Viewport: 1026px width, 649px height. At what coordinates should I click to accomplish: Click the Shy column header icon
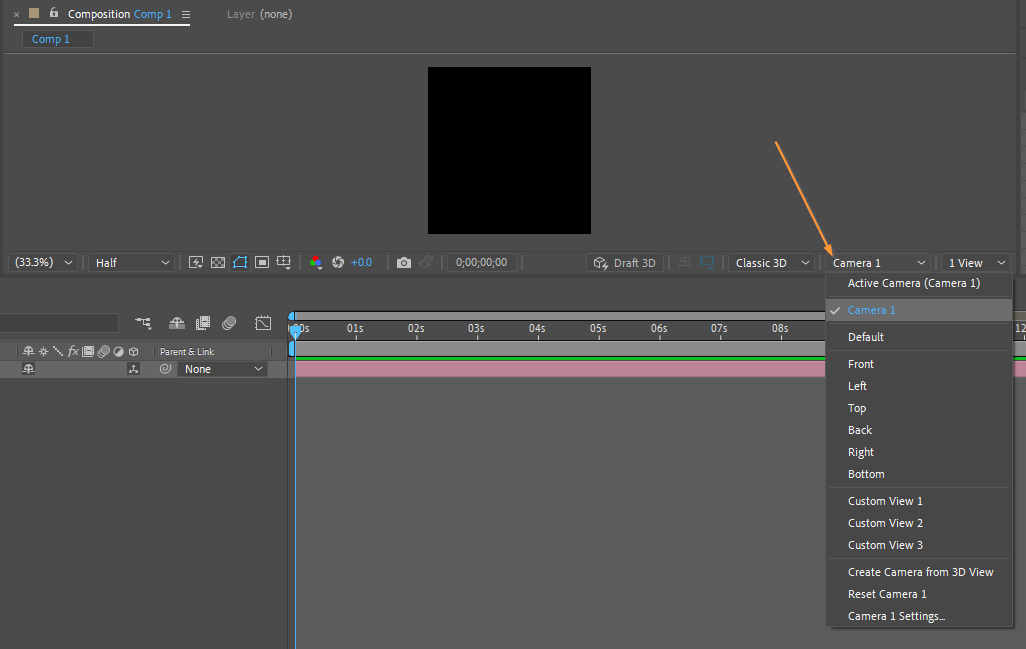pos(28,351)
